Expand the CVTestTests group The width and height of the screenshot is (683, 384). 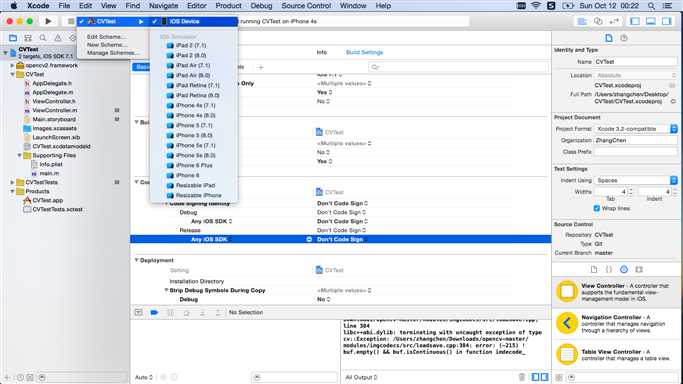pyautogui.click(x=13, y=182)
